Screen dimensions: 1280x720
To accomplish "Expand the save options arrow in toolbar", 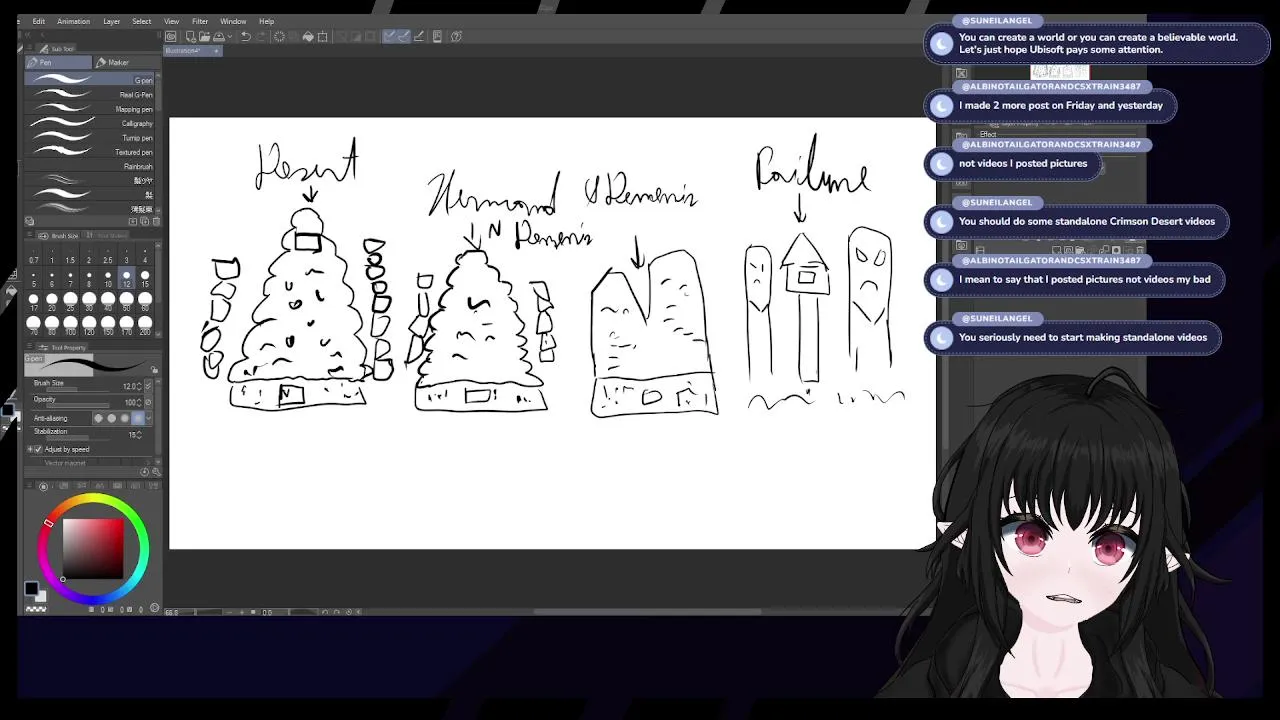I will [230, 37].
